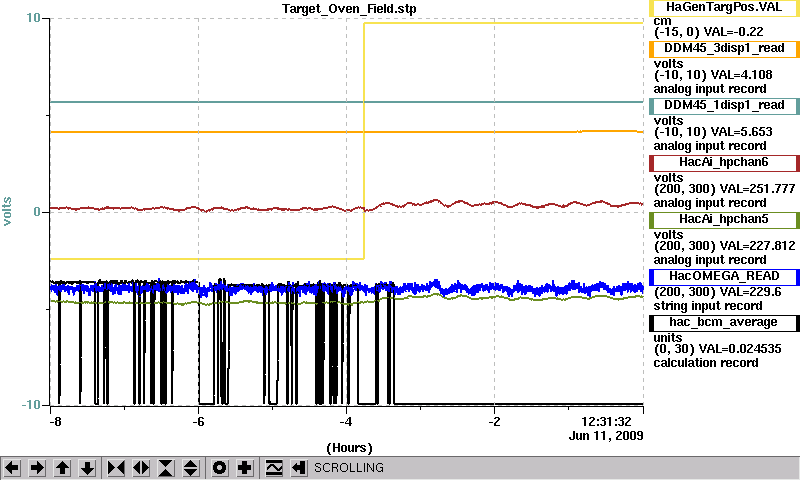
Task: Pan the graph down with the down arrow
Action: (x=87, y=468)
